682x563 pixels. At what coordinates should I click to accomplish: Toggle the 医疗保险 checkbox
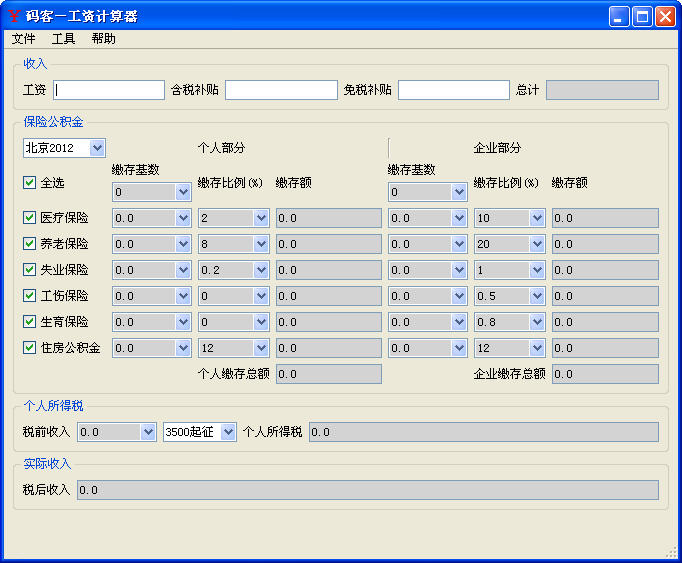pos(29,218)
